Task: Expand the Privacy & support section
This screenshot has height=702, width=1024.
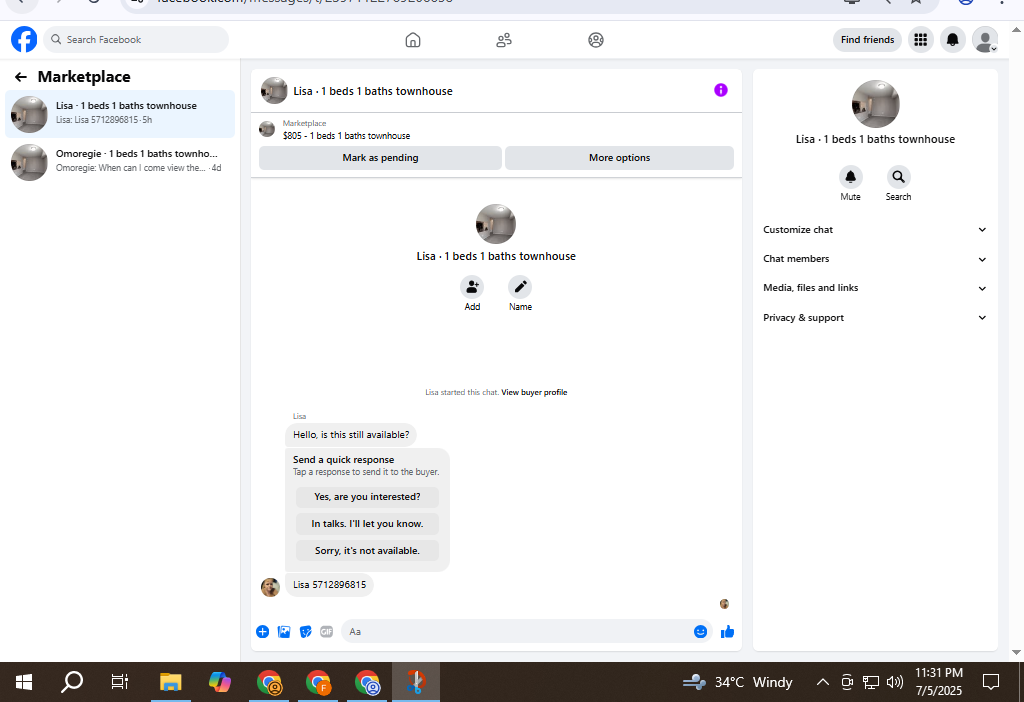Action: click(875, 317)
